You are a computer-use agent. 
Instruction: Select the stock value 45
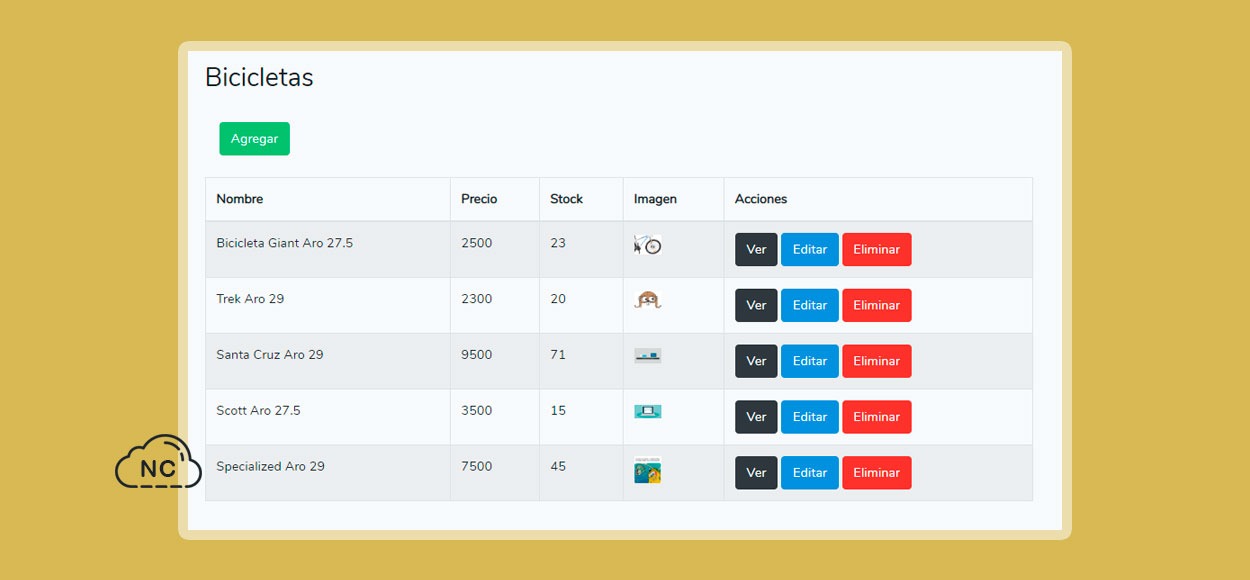pyautogui.click(x=558, y=467)
